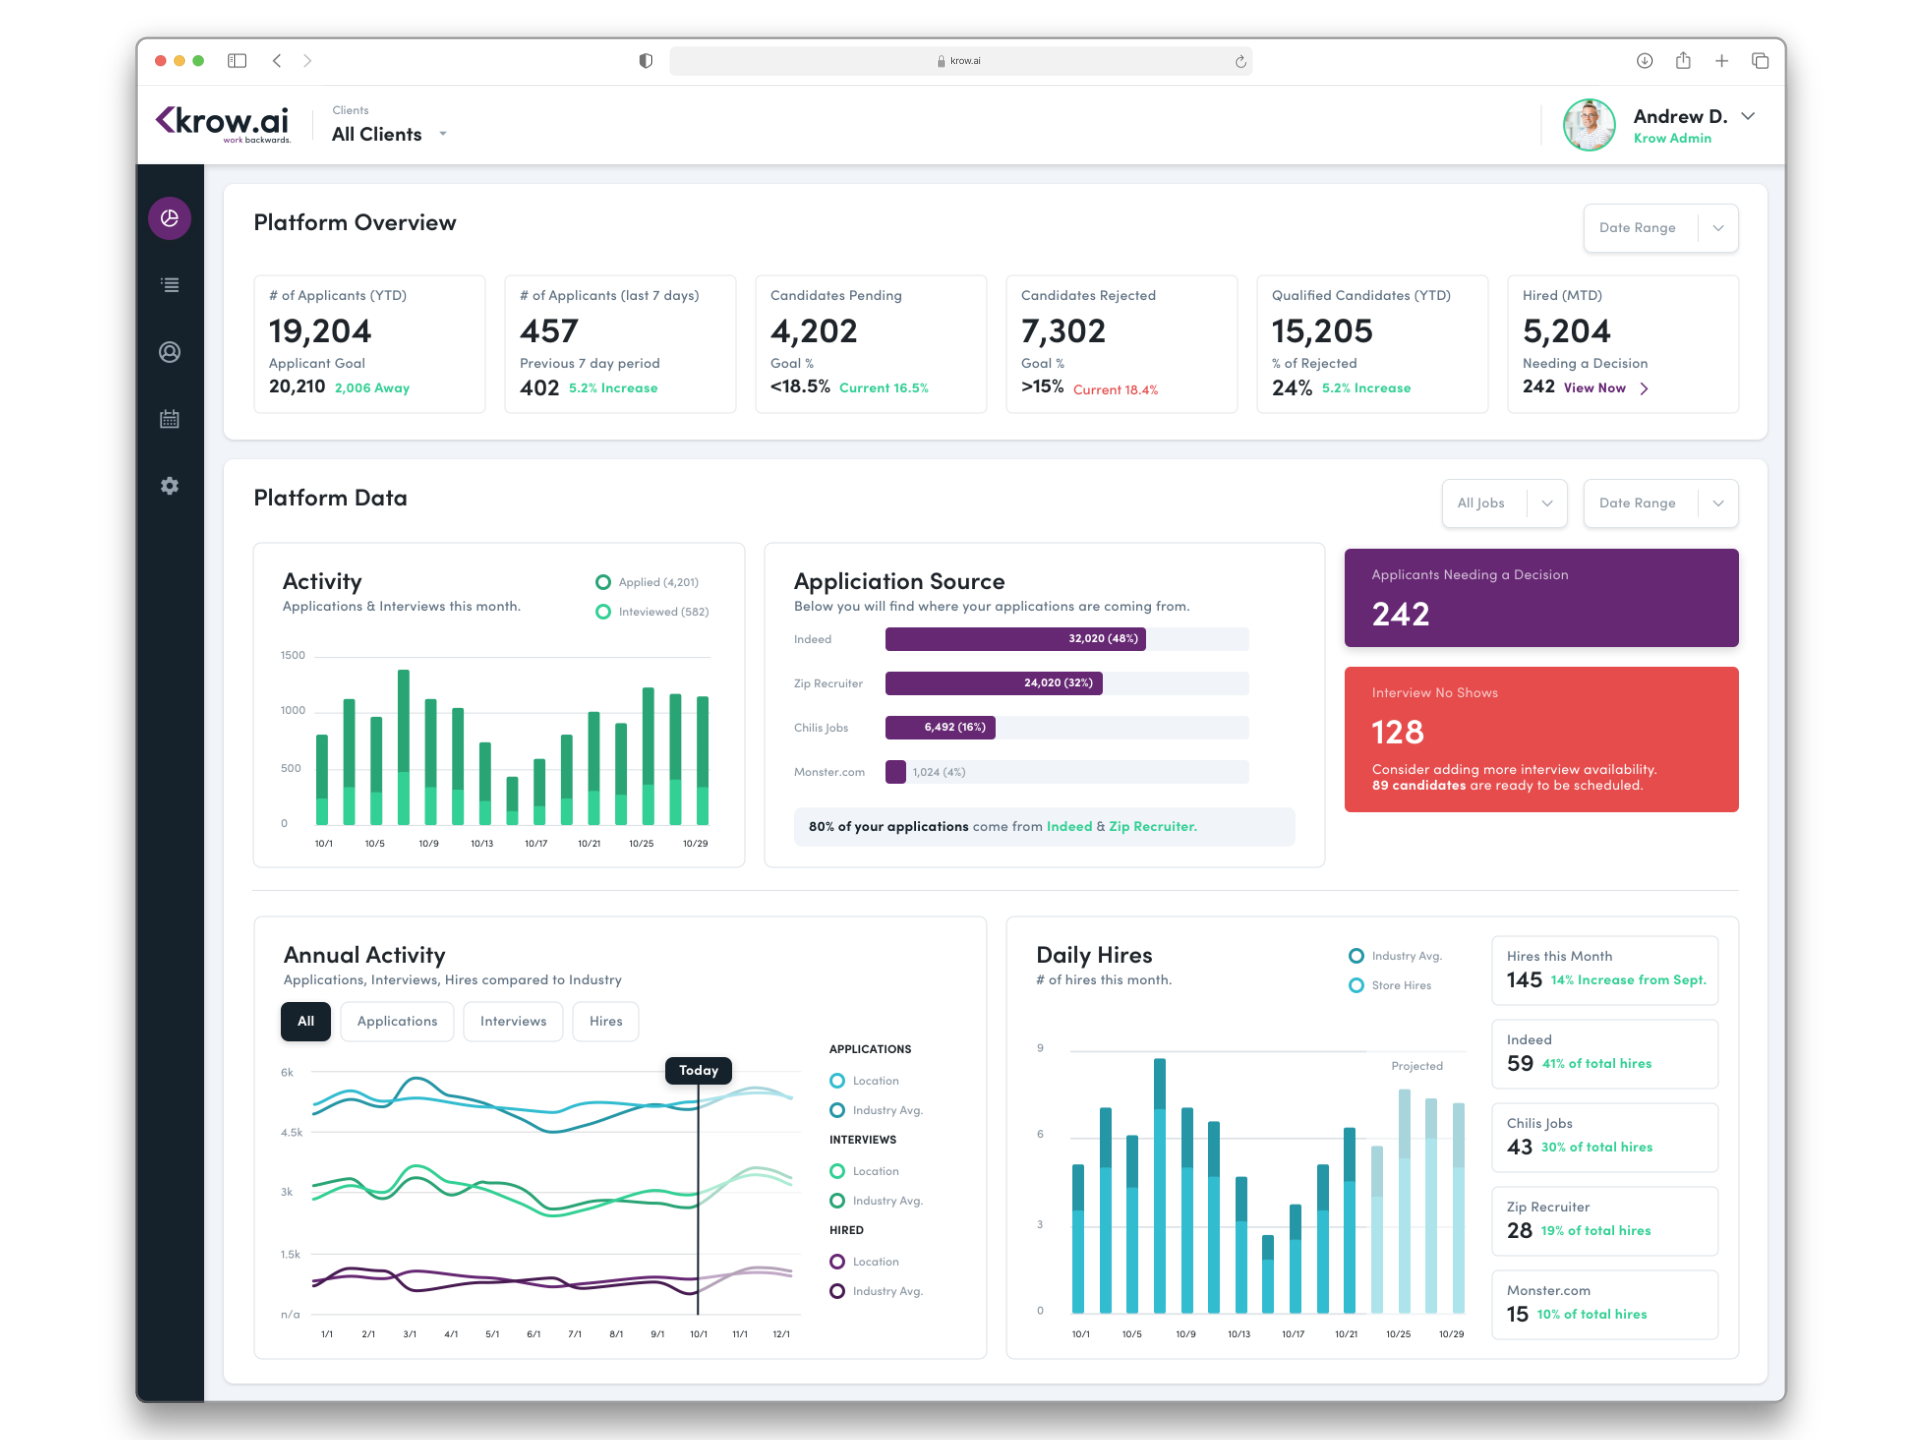Image resolution: width=1920 pixels, height=1440 pixels.
Task: Open the Platform Overview Date Range dropdown
Action: [x=1660, y=228]
